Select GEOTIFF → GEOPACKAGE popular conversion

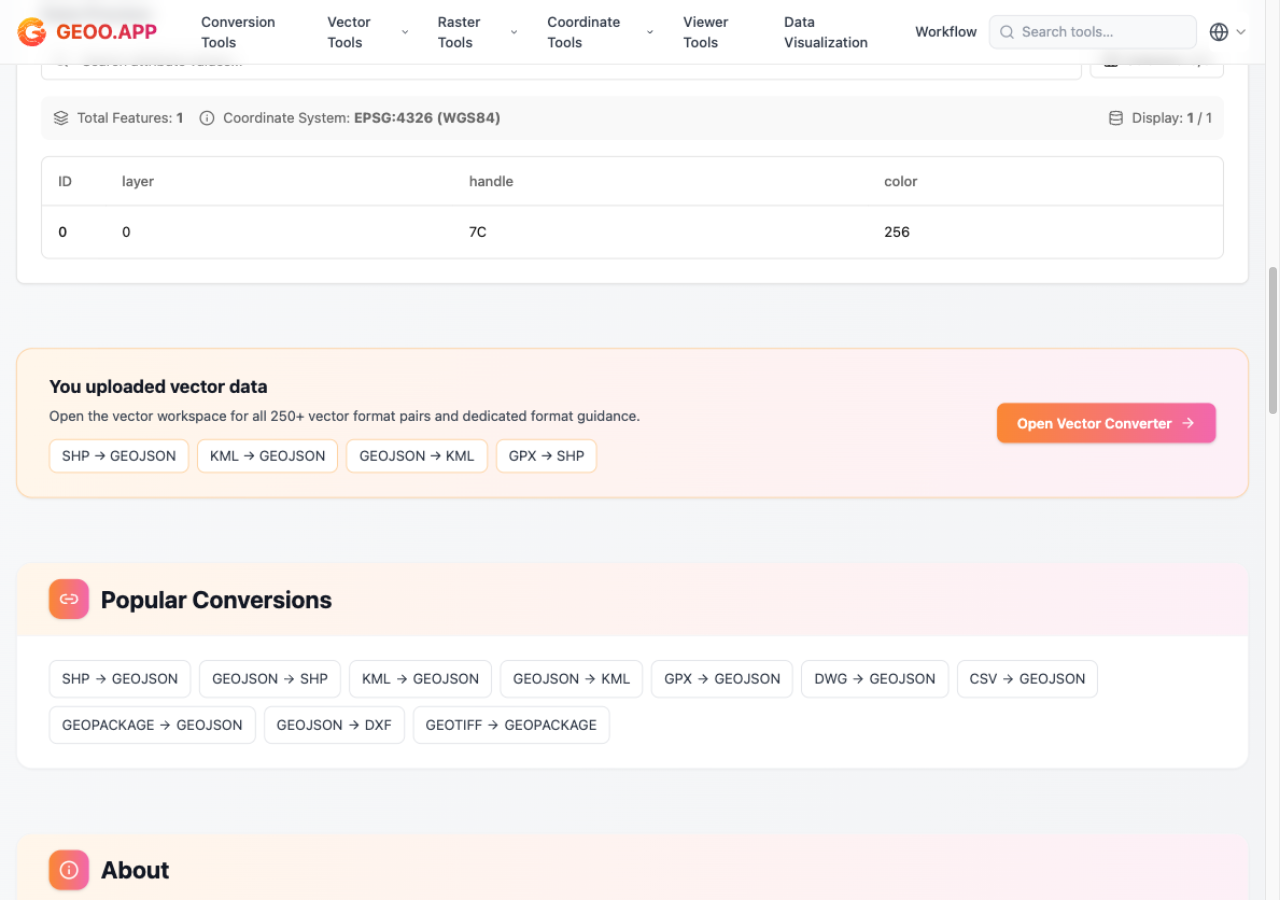[511, 725]
